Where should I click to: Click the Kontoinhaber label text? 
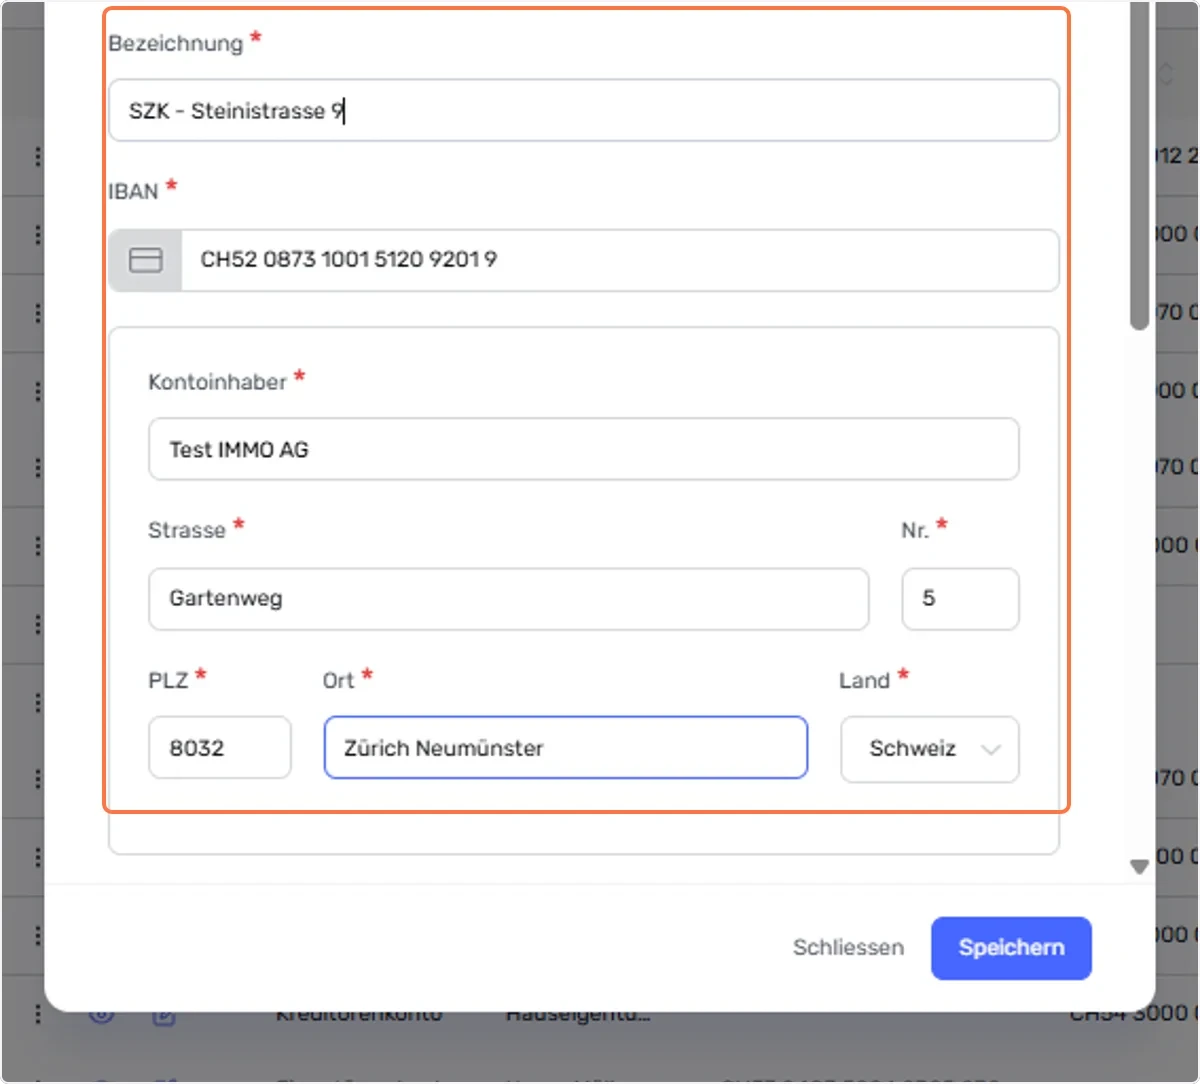(x=218, y=382)
